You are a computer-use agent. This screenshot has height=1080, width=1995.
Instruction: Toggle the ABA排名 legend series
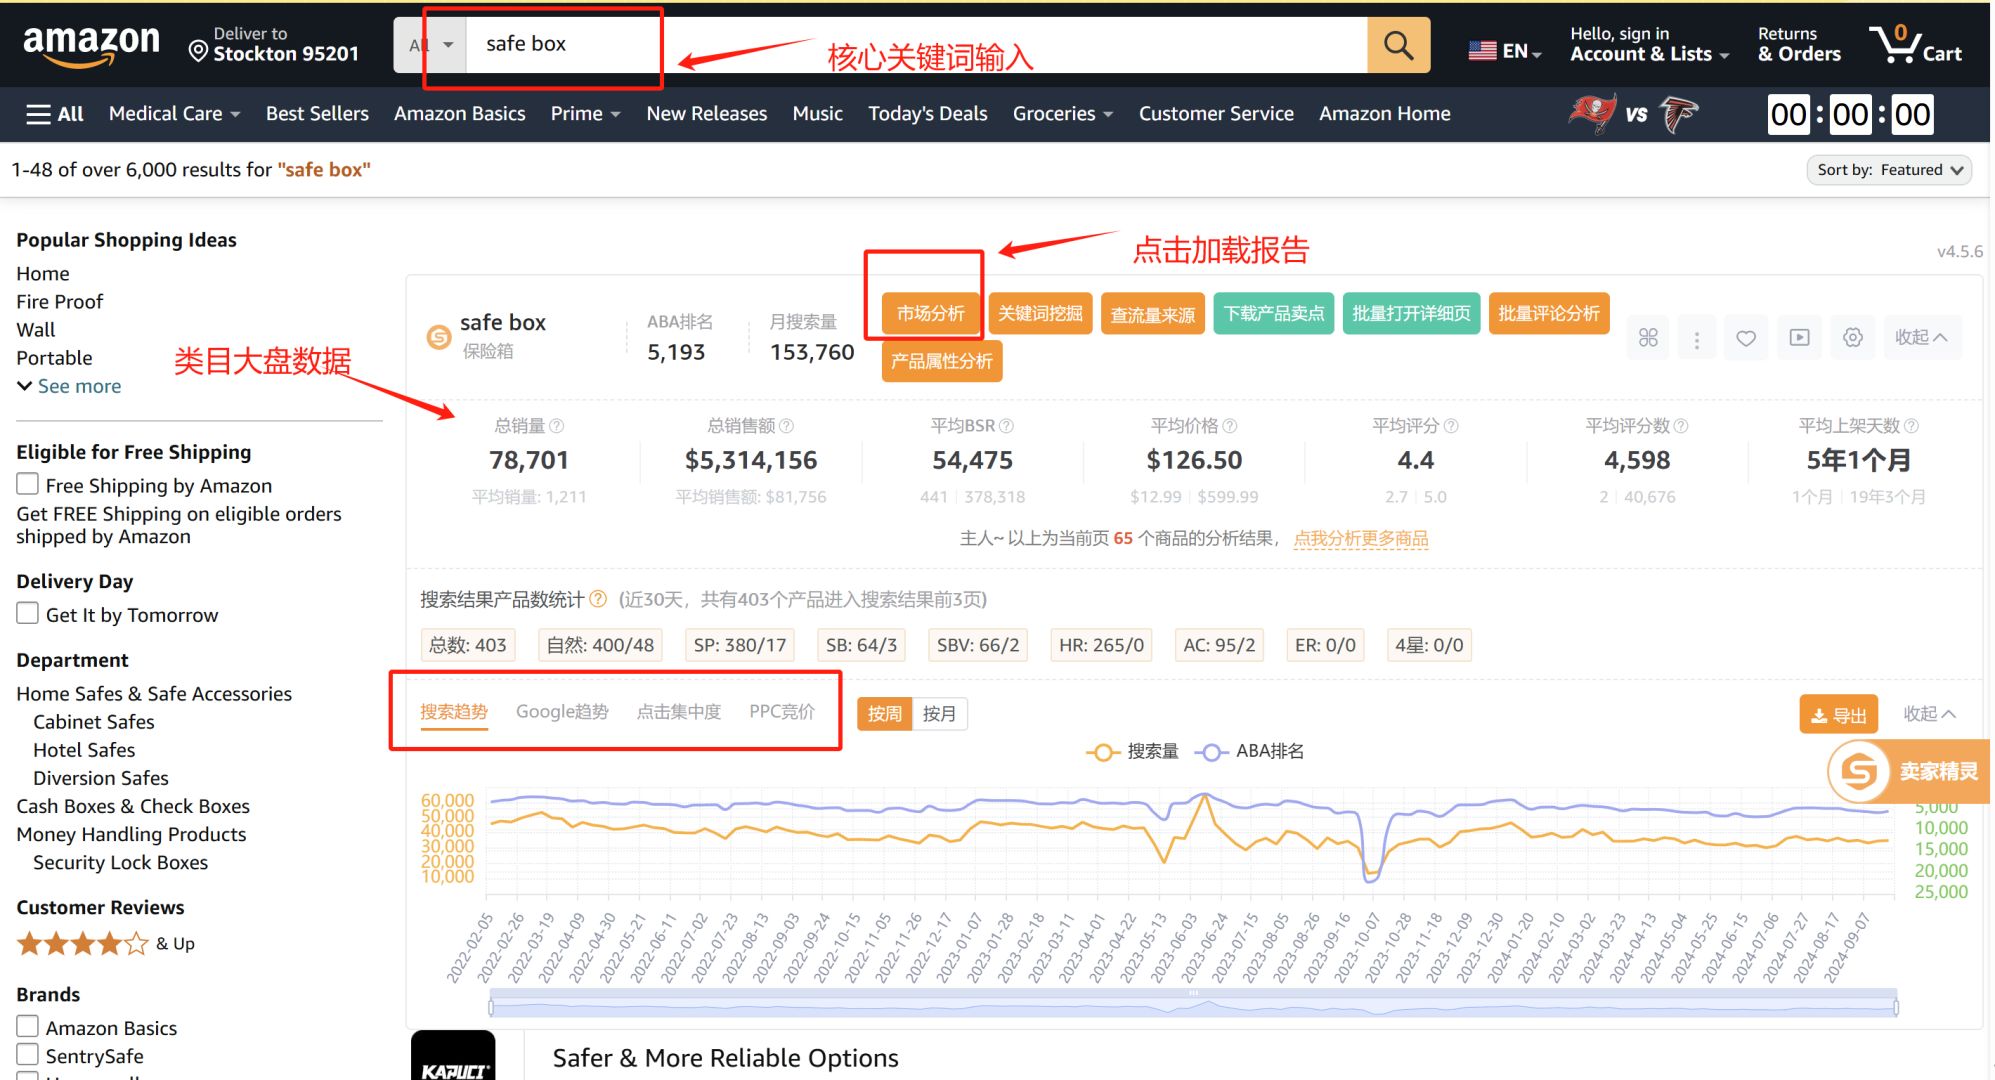click(x=1250, y=752)
